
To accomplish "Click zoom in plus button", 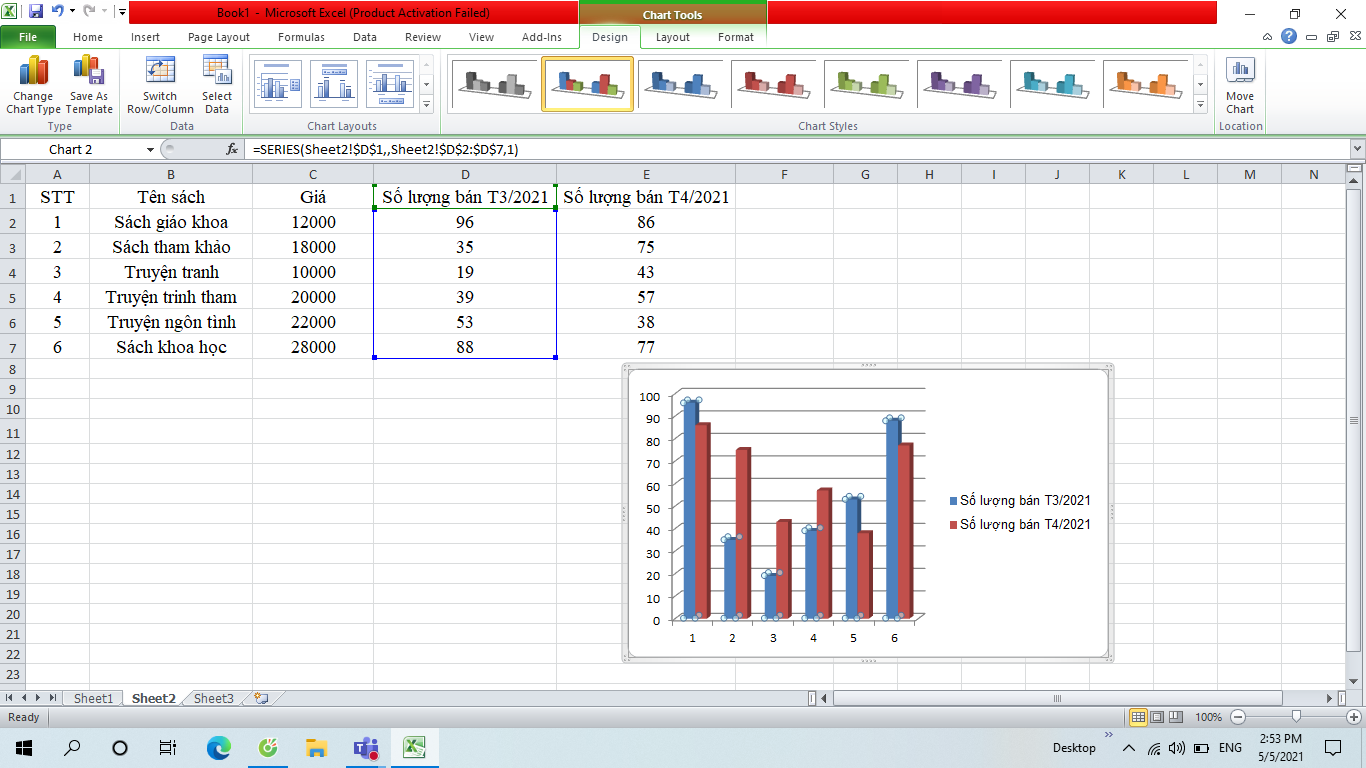I will 1354,717.
